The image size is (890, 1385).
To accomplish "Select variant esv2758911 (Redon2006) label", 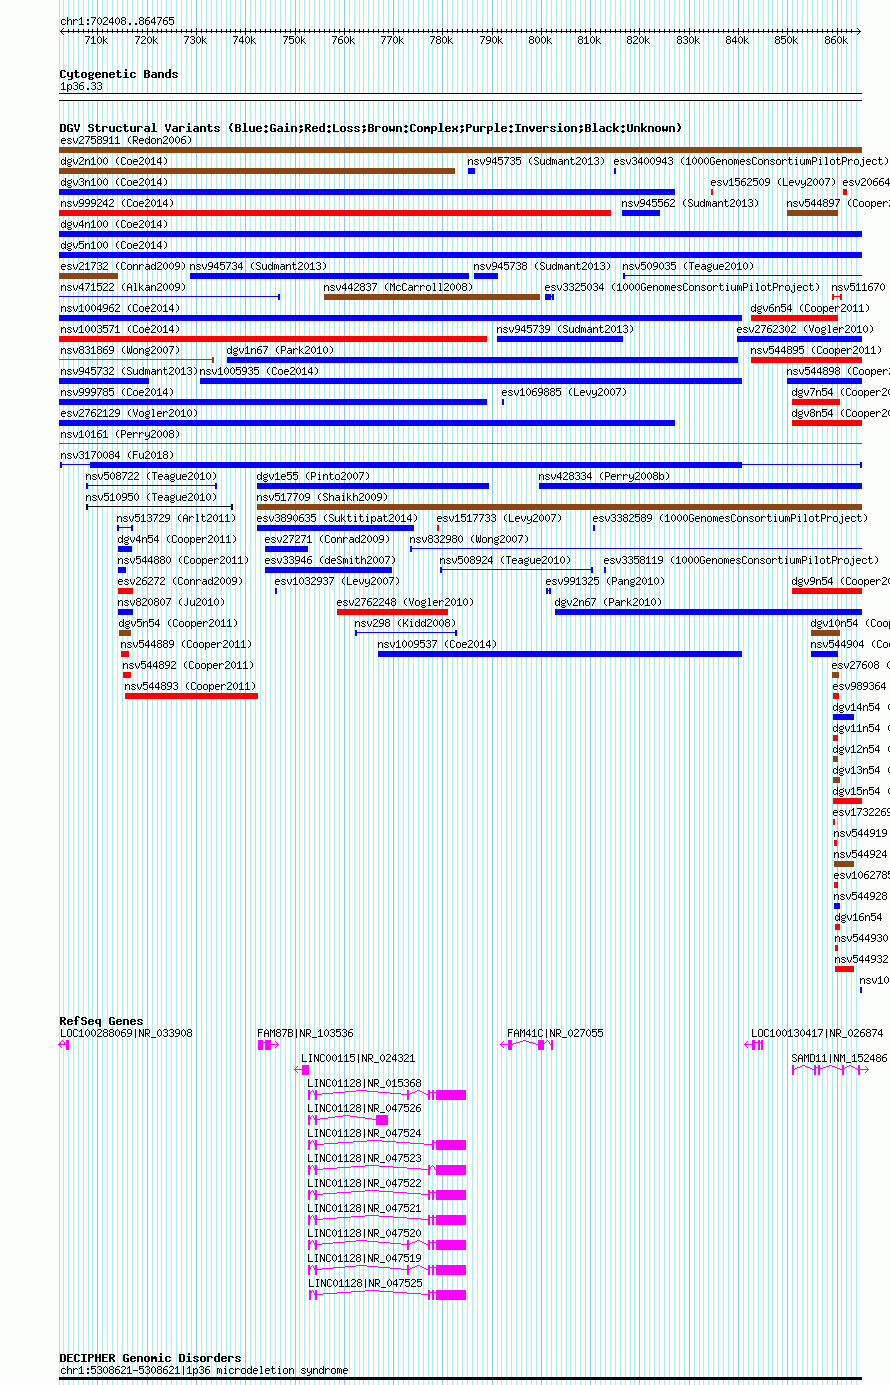I will click(x=126, y=141).
